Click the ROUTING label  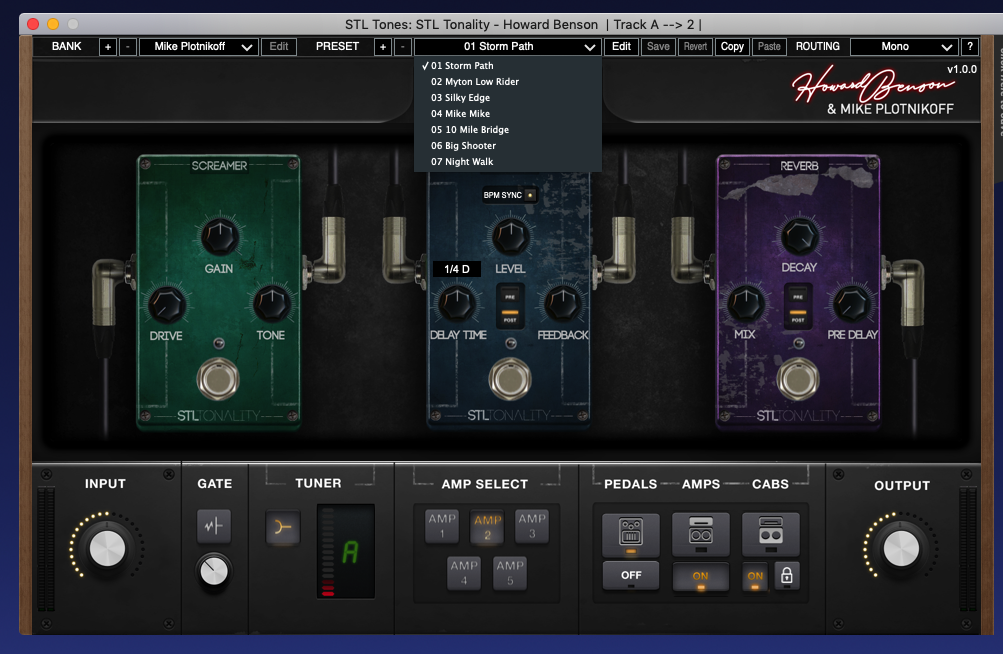point(817,46)
